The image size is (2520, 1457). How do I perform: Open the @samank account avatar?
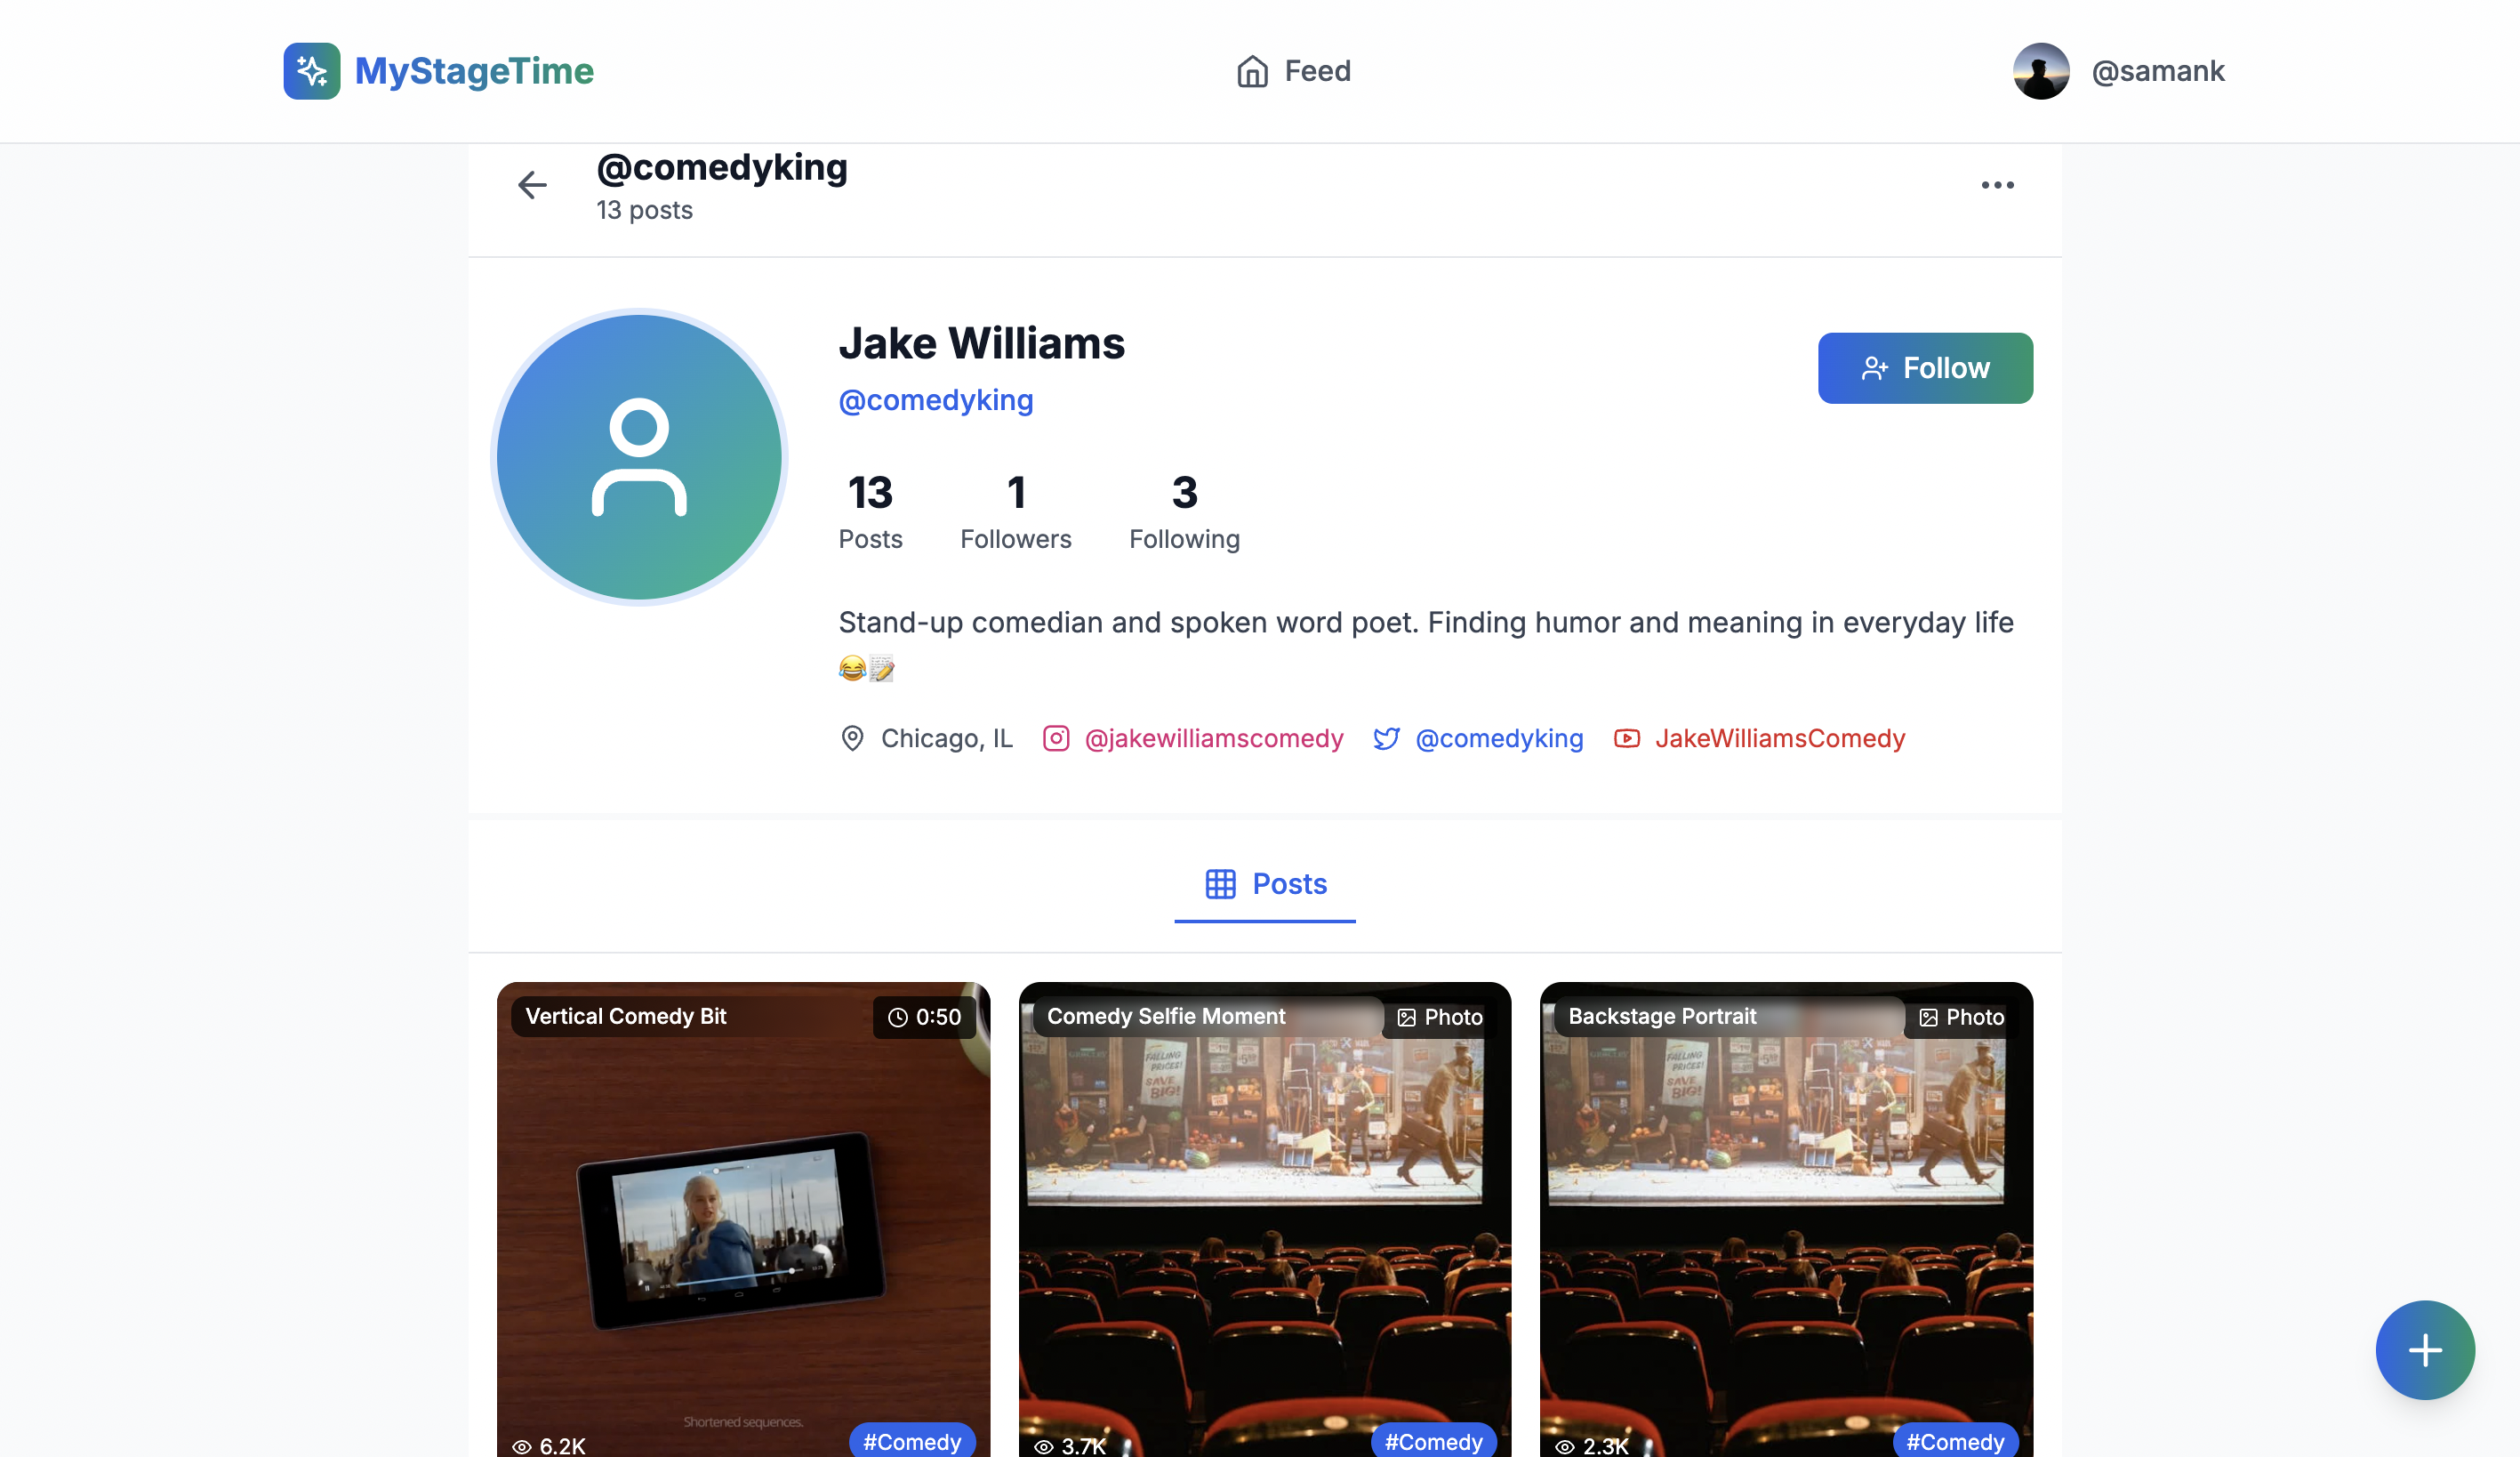click(2040, 71)
